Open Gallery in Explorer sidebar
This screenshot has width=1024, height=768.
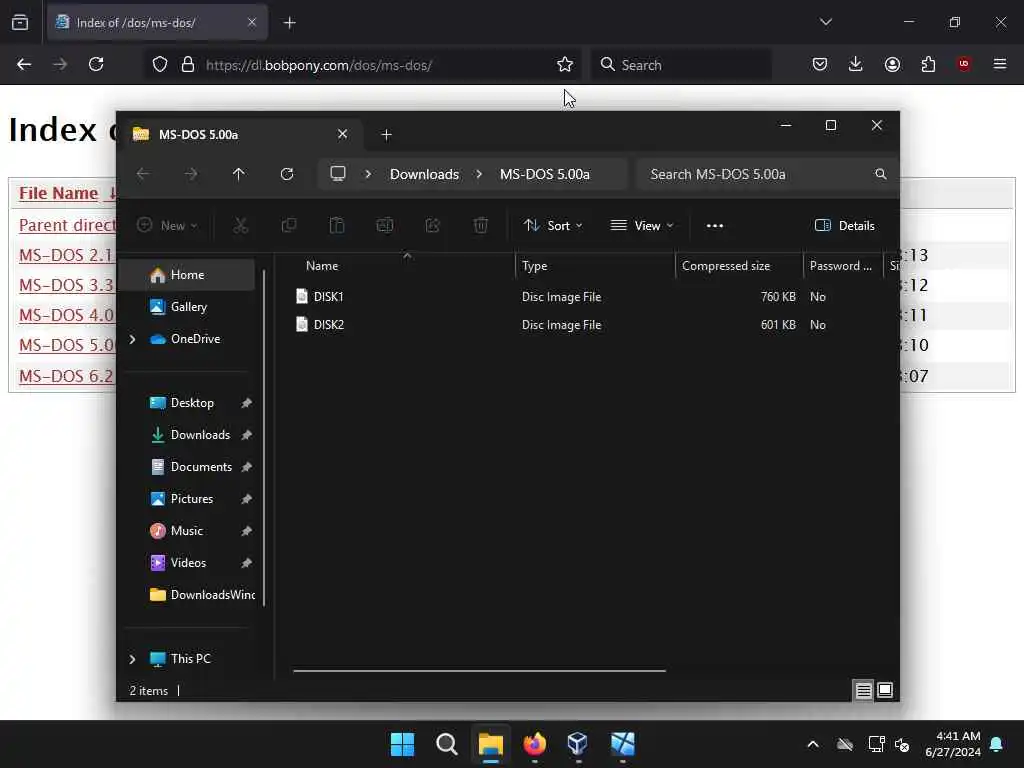tap(187, 306)
